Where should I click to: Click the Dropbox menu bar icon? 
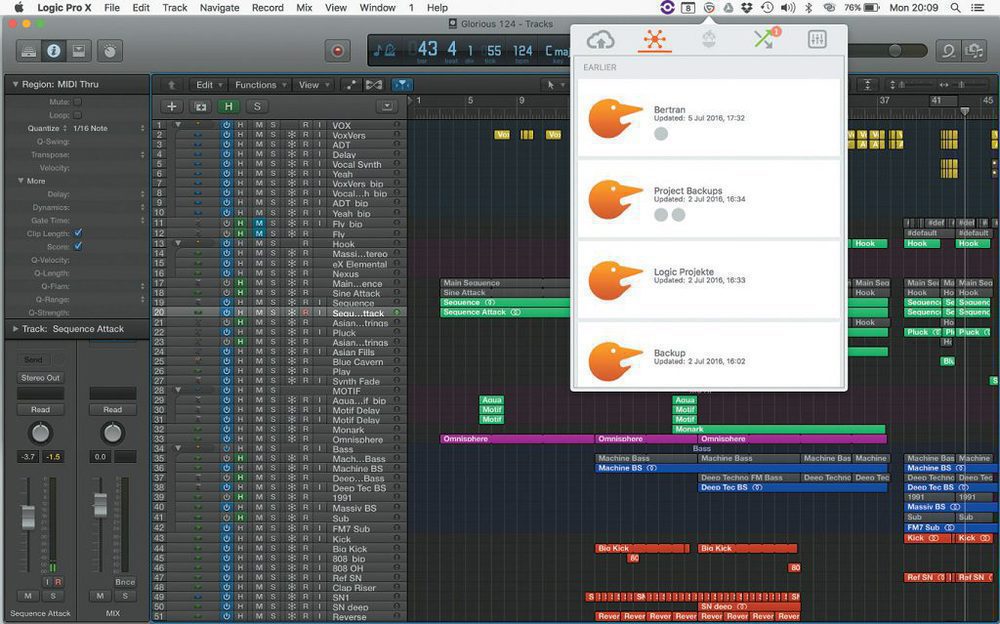pyautogui.click(x=747, y=8)
